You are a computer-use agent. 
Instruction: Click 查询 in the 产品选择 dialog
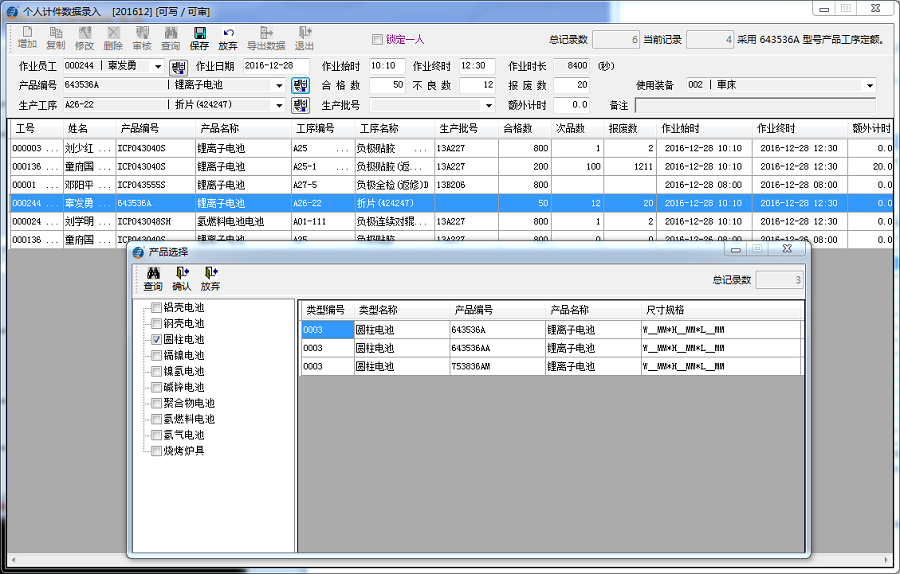coord(153,279)
